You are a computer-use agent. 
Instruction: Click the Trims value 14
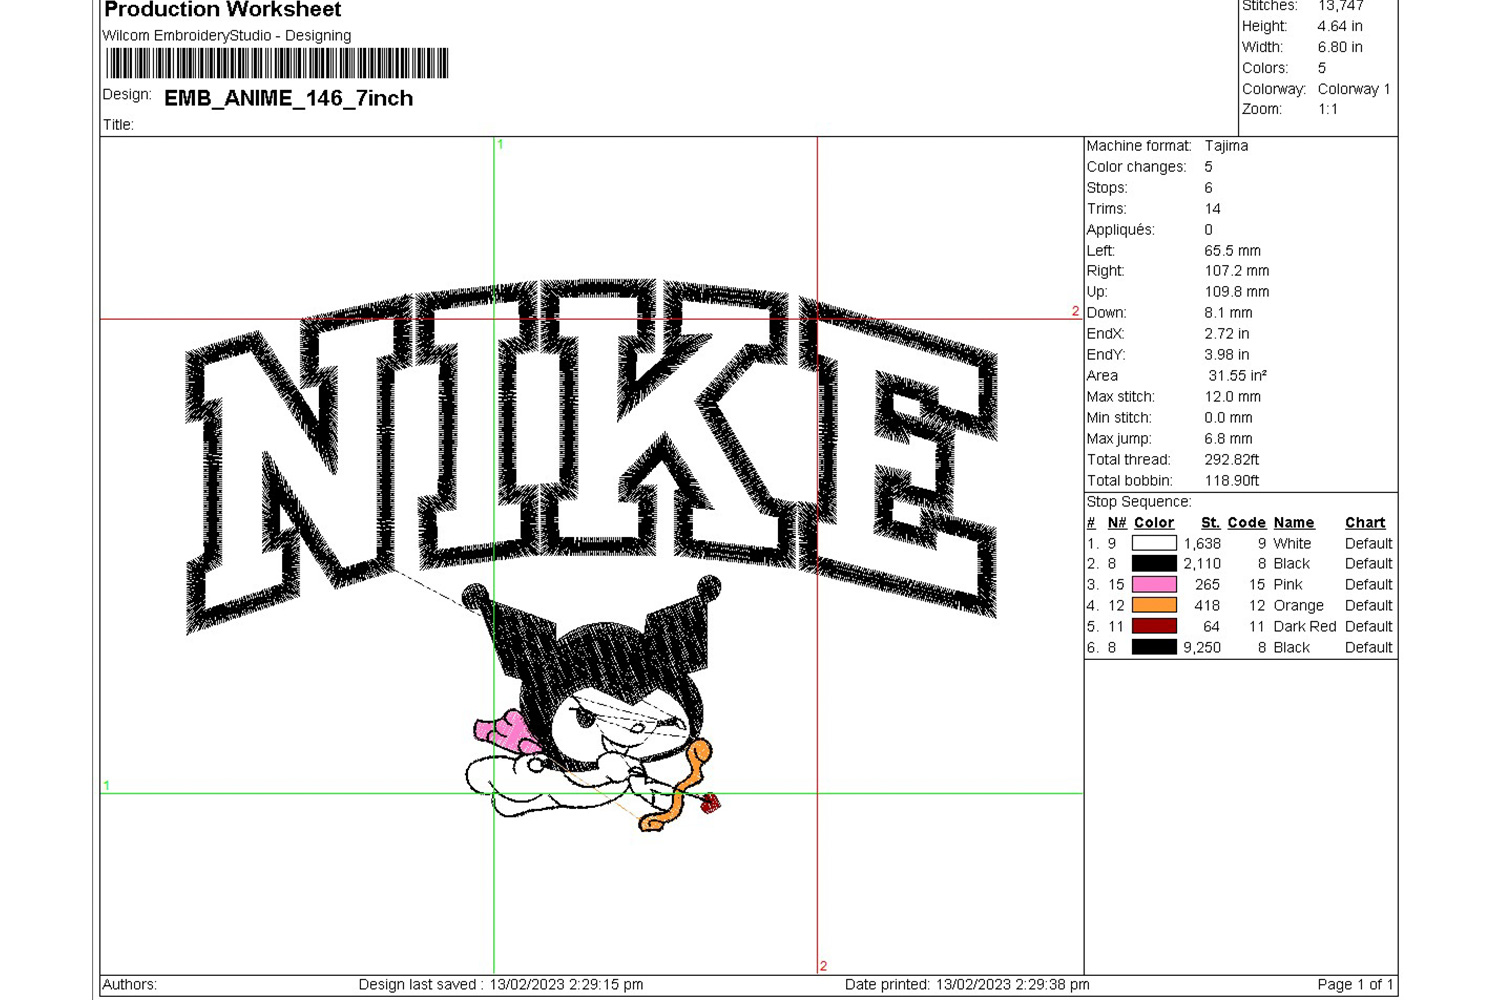point(1212,209)
